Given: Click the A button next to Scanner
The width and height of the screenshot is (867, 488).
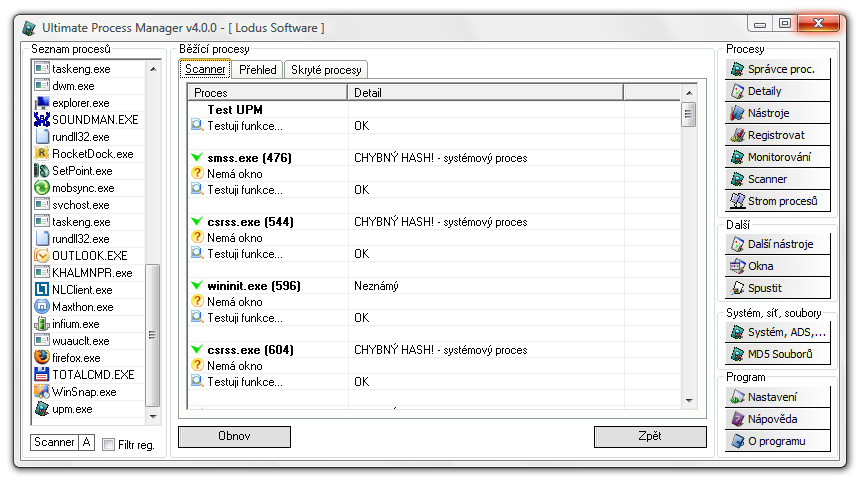Looking at the screenshot, I should pos(87,443).
